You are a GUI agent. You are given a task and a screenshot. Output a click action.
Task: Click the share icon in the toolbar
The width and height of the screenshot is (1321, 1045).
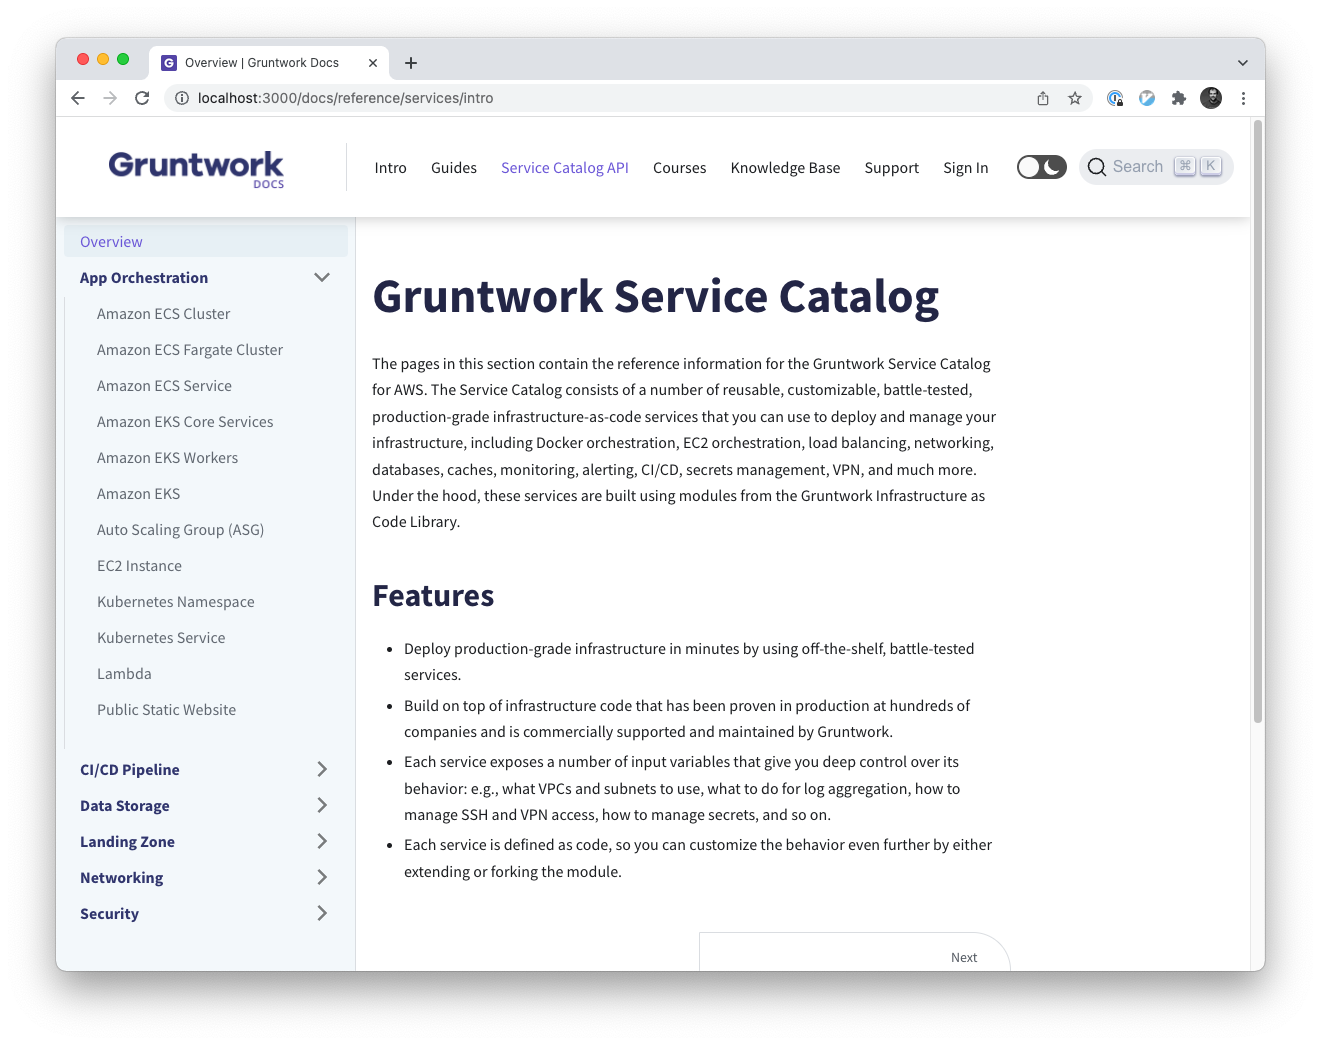click(1043, 98)
